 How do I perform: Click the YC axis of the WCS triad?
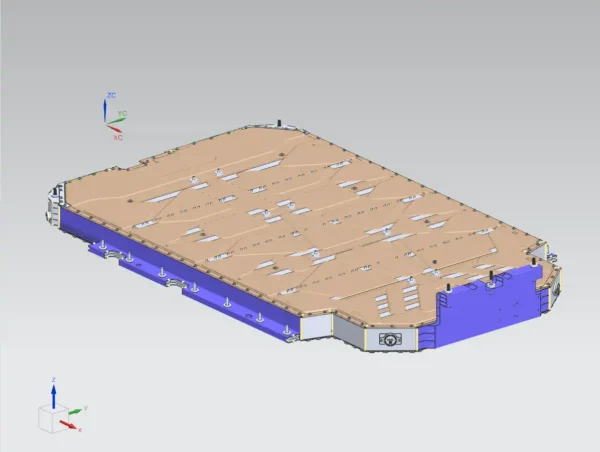click(116, 121)
